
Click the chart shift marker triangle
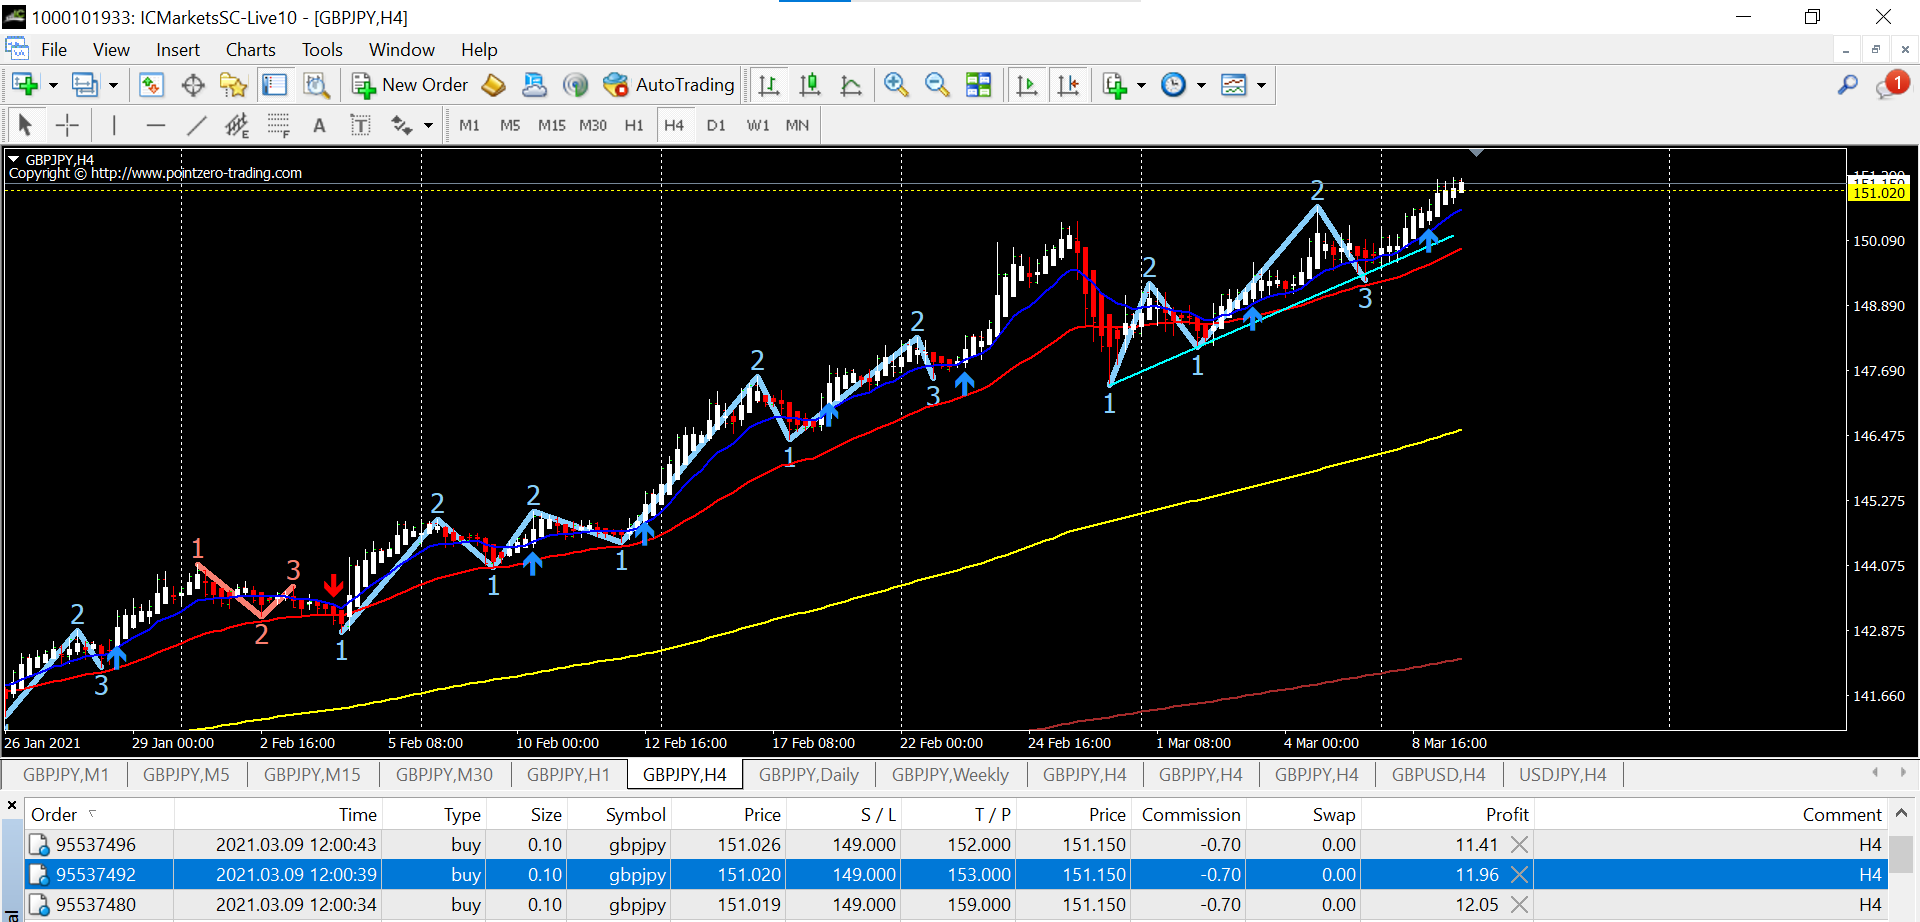(x=1476, y=153)
